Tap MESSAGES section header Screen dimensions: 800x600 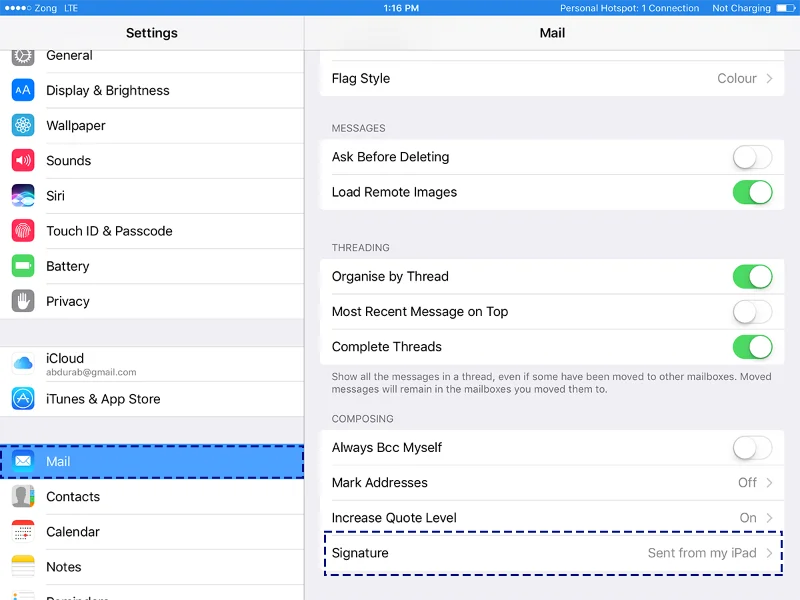(x=359, y=129)
